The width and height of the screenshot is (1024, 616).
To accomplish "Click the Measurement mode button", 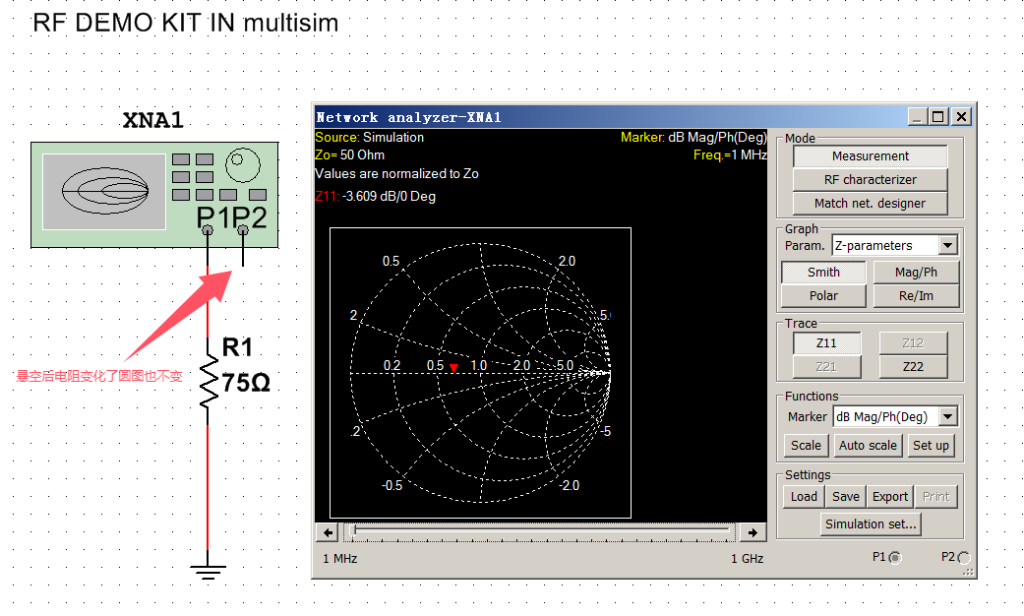I will pyautogui.click(x=870, y=156).
